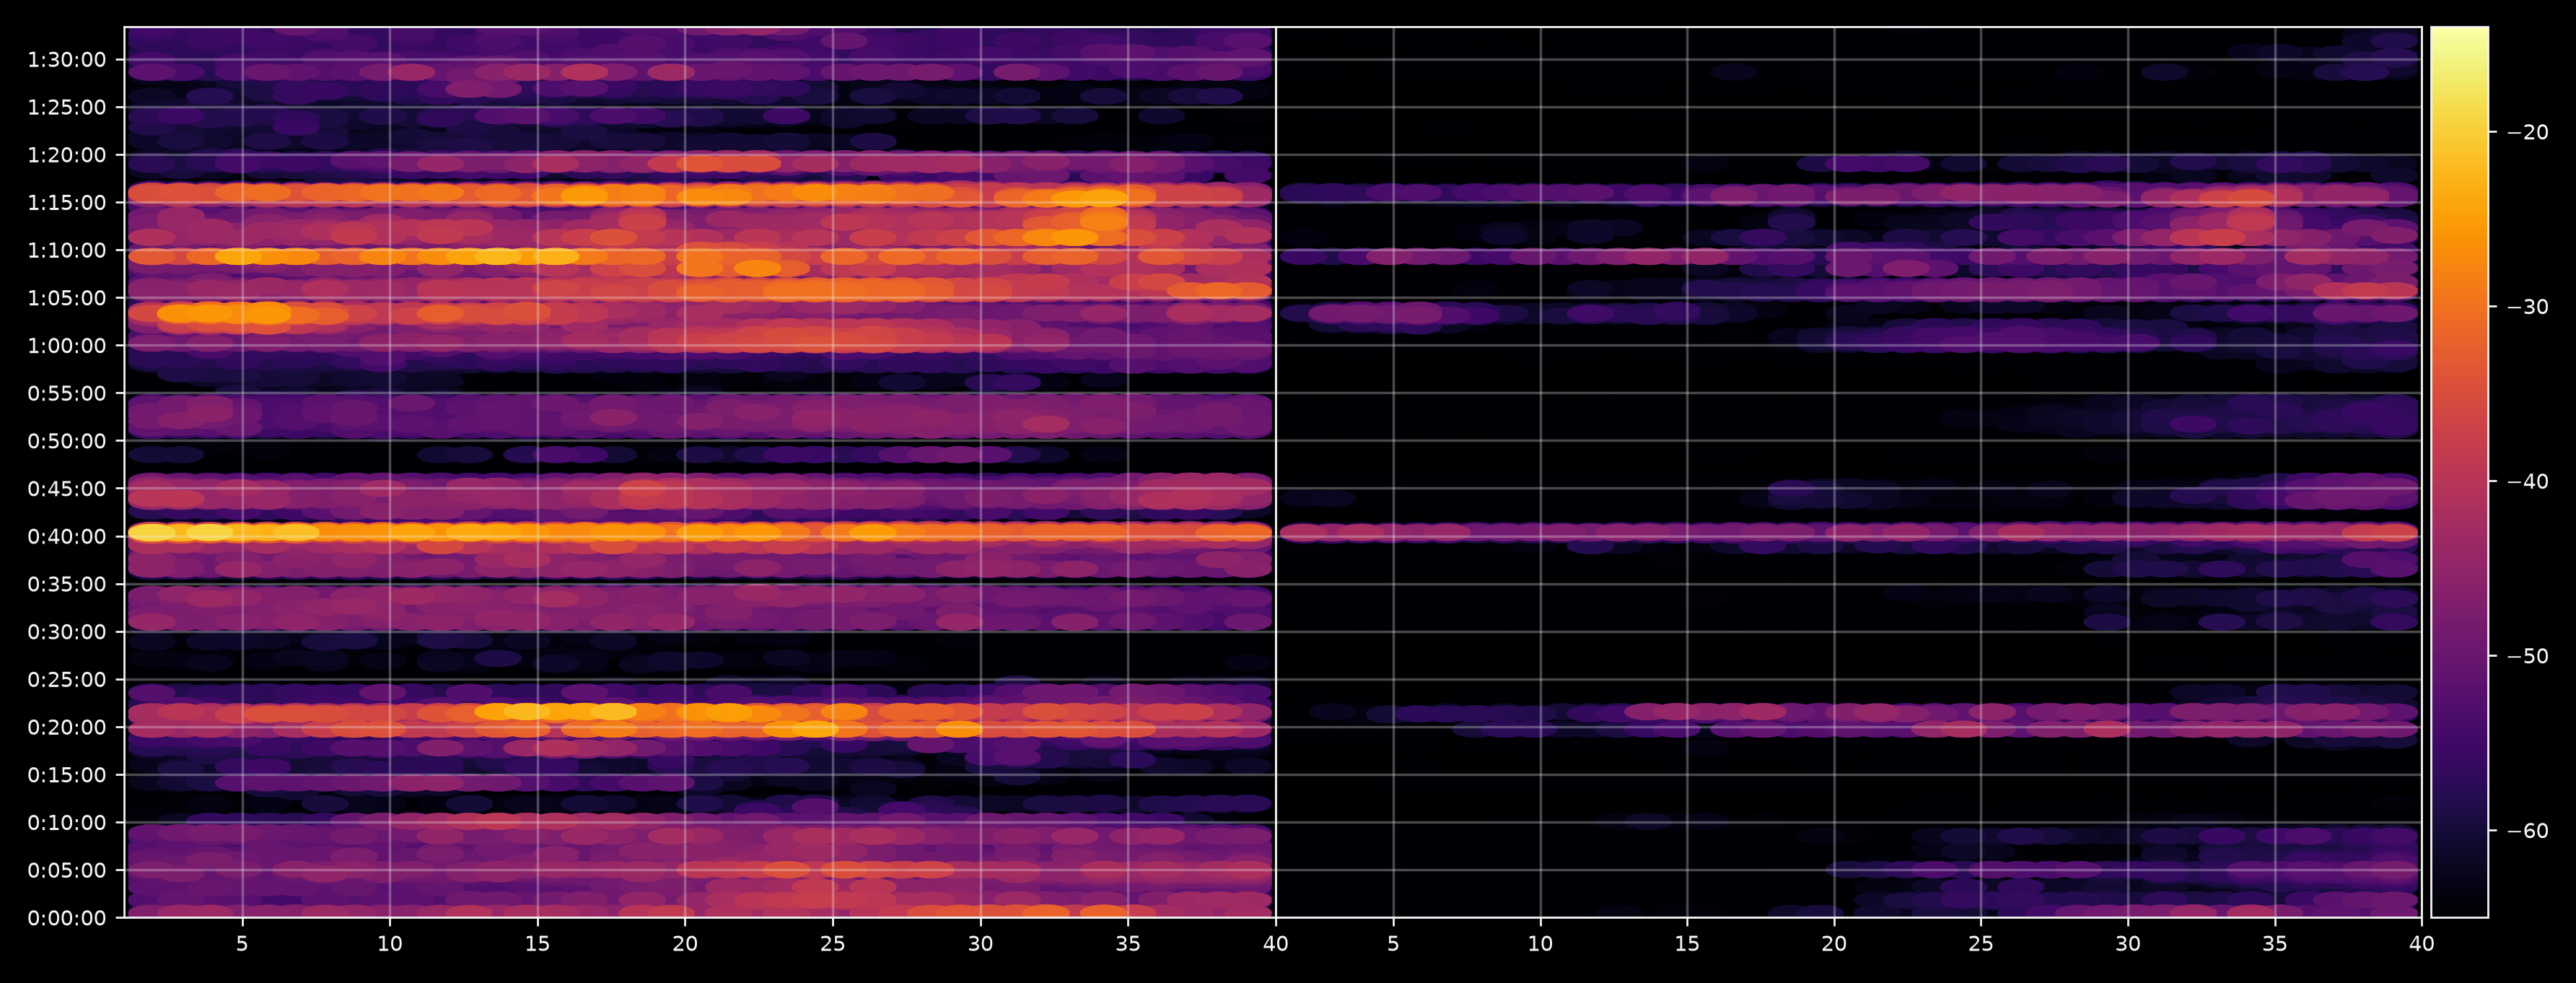Image resolution: width=2576 pixels, height=983 pixels.
Task: Click the 1:20:00 y-axis tick label
Action: (x=67, y=155)
